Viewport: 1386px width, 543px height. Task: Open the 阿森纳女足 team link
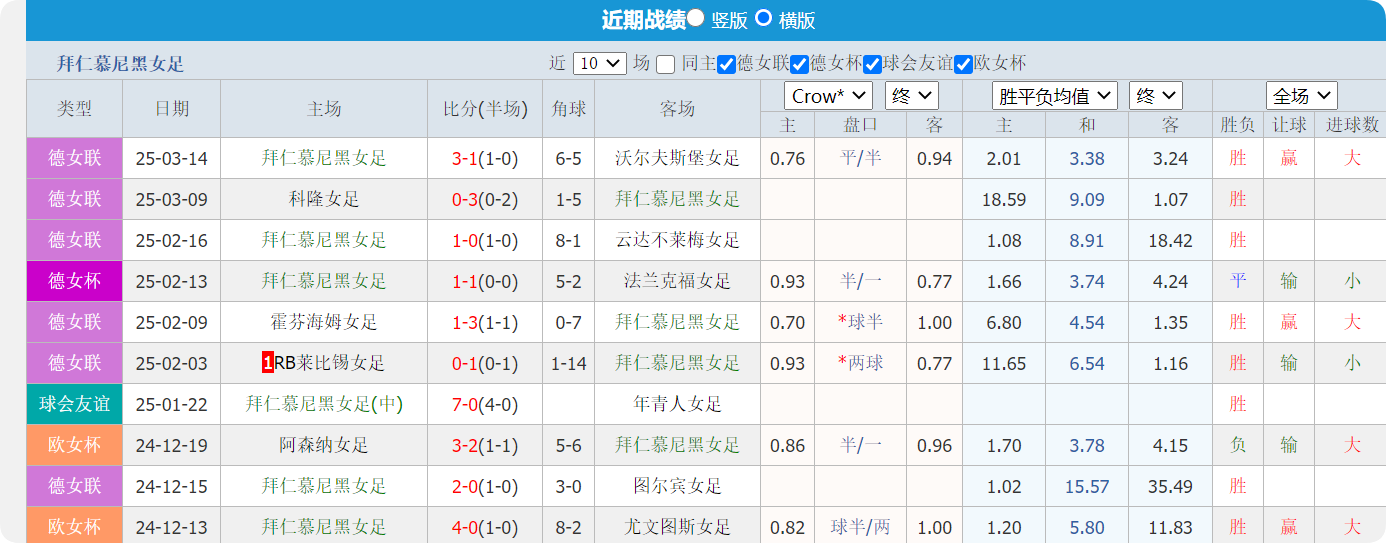coord(324,445)
